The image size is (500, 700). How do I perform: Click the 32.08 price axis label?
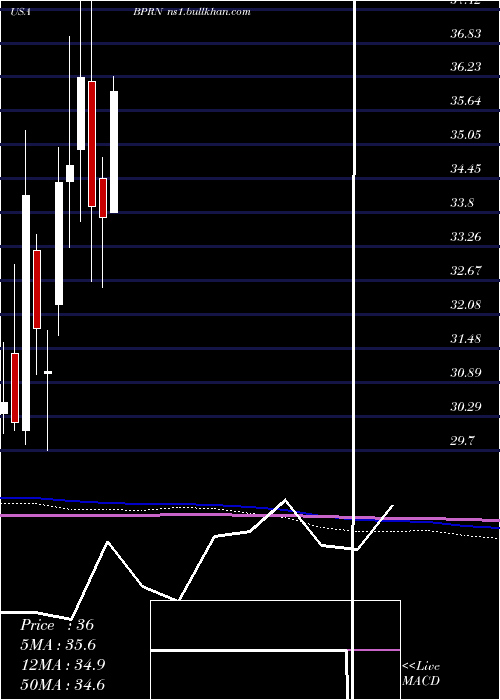click(x=466, y=304)
